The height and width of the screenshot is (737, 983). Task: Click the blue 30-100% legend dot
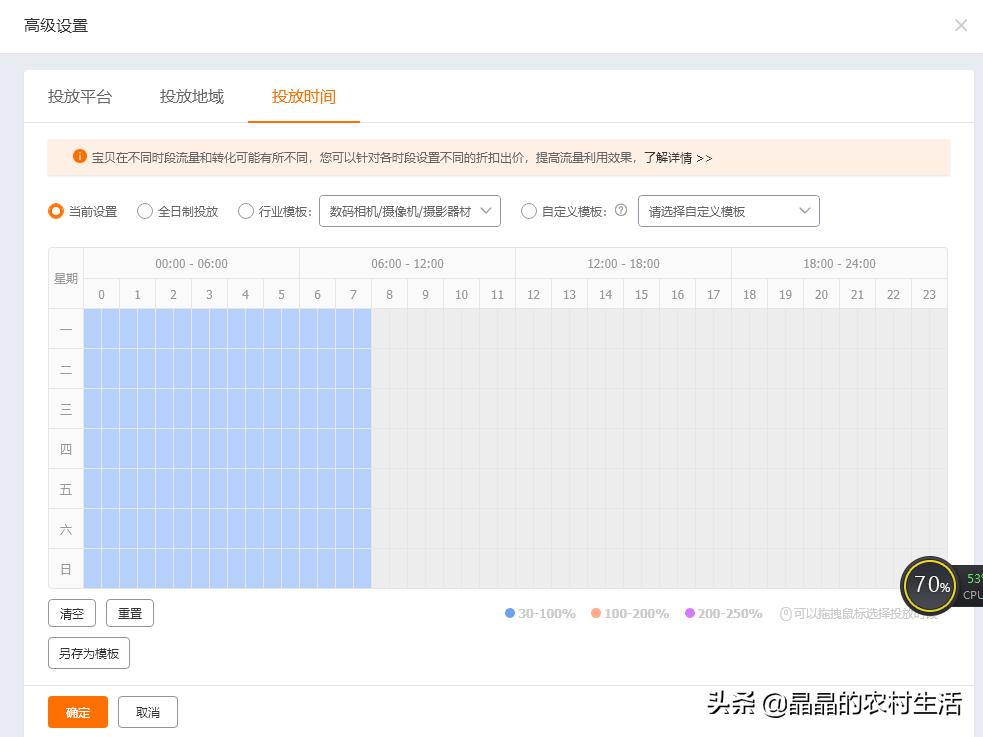point(510,613)
